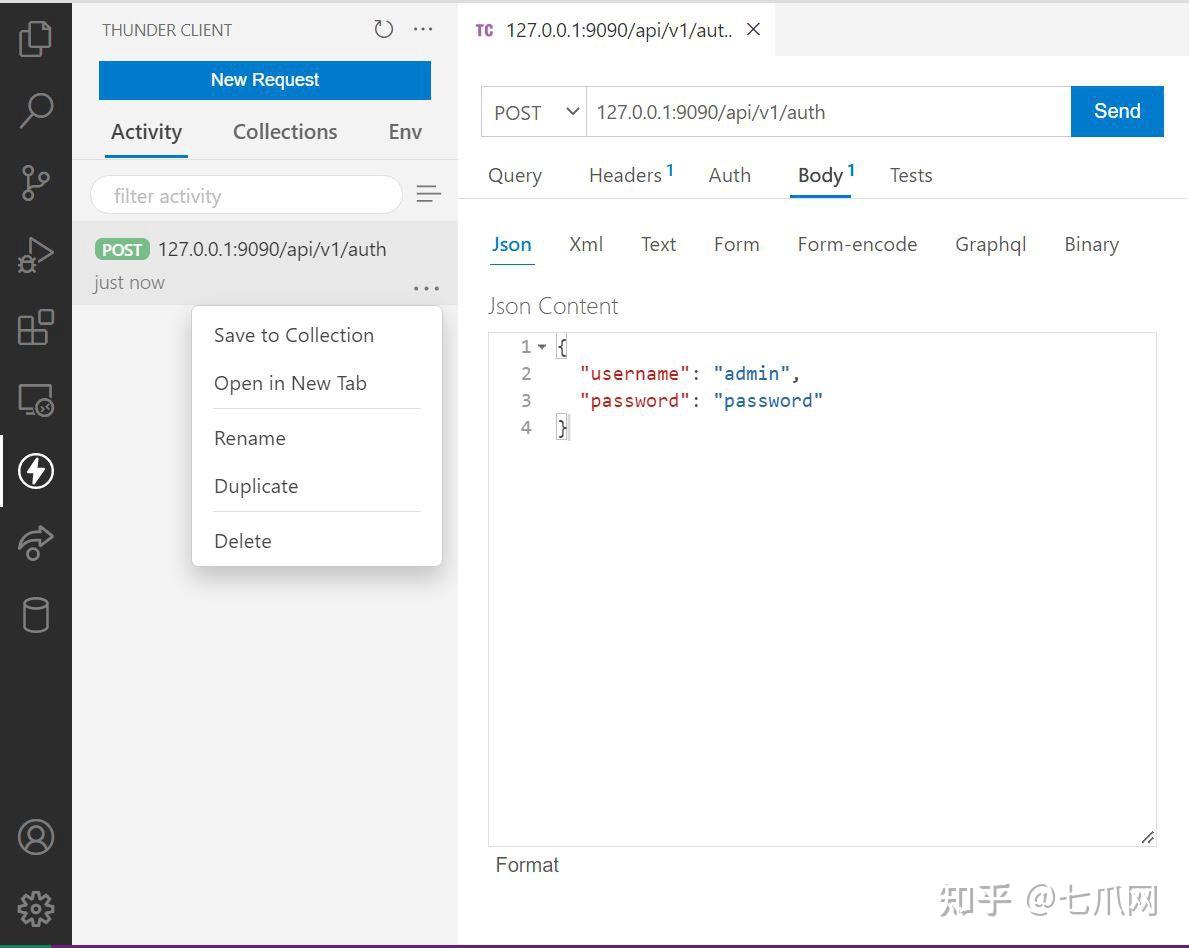
Task: Refresh the Thunder Client activity list
Action: tap(383, 29)
